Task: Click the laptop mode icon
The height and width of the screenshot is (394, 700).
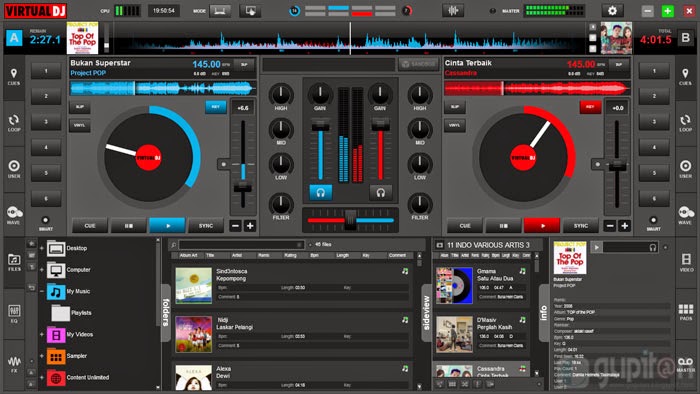Action: [x=220, y=11]
